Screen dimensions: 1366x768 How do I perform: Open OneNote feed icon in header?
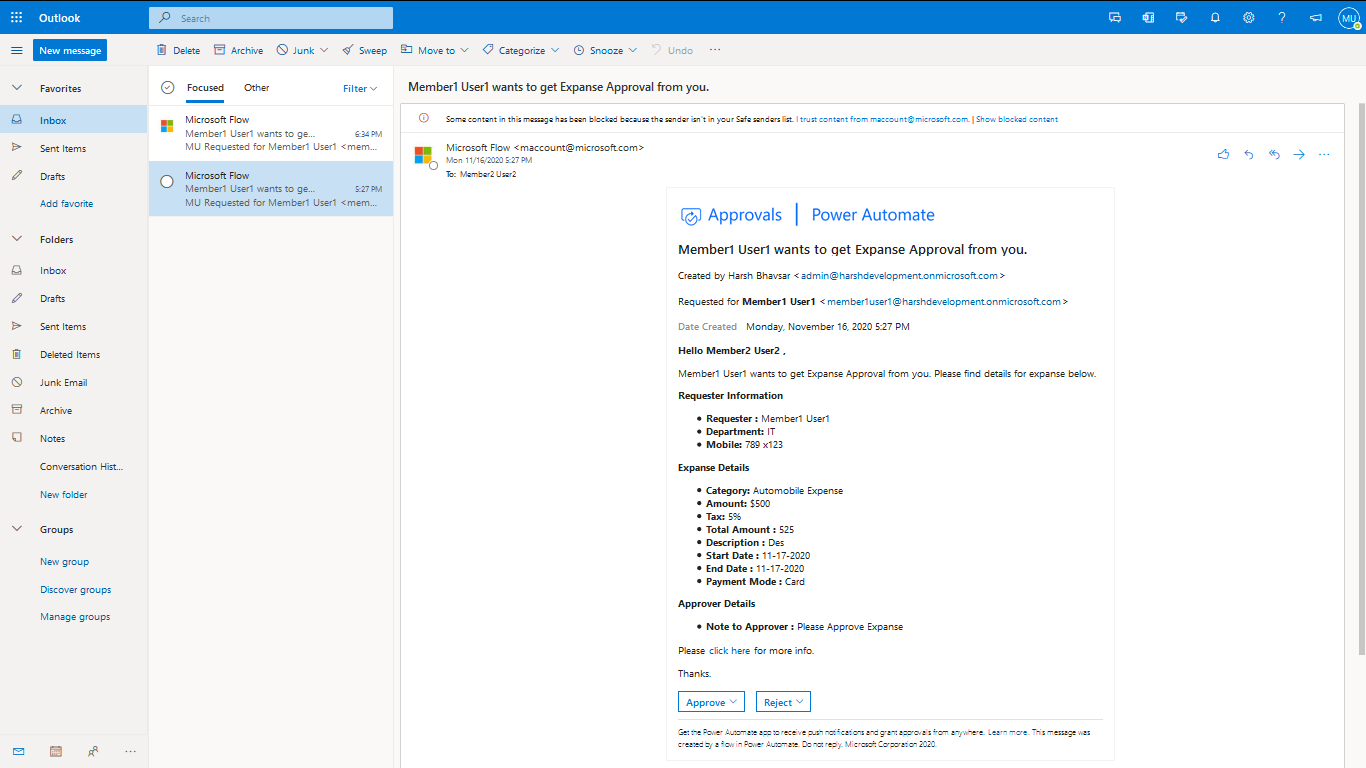(1149, 18)
